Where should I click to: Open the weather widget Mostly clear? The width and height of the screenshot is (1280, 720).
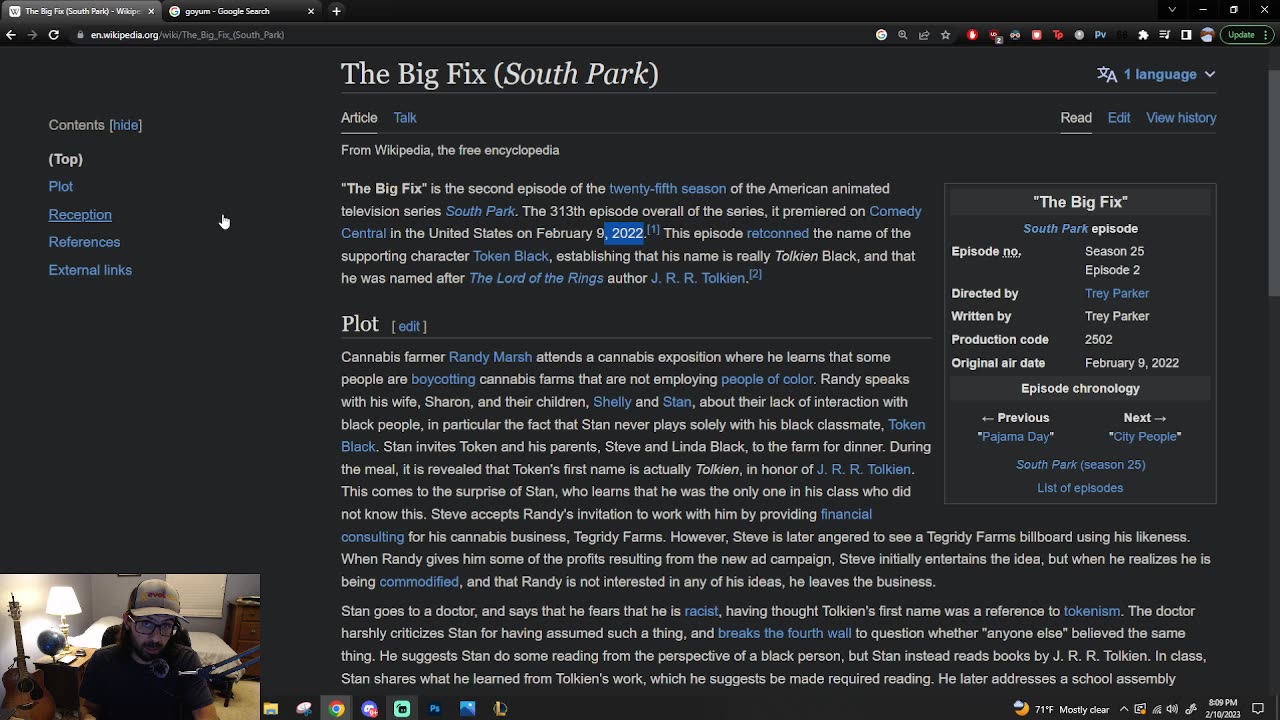click(x=1060, y=709)
